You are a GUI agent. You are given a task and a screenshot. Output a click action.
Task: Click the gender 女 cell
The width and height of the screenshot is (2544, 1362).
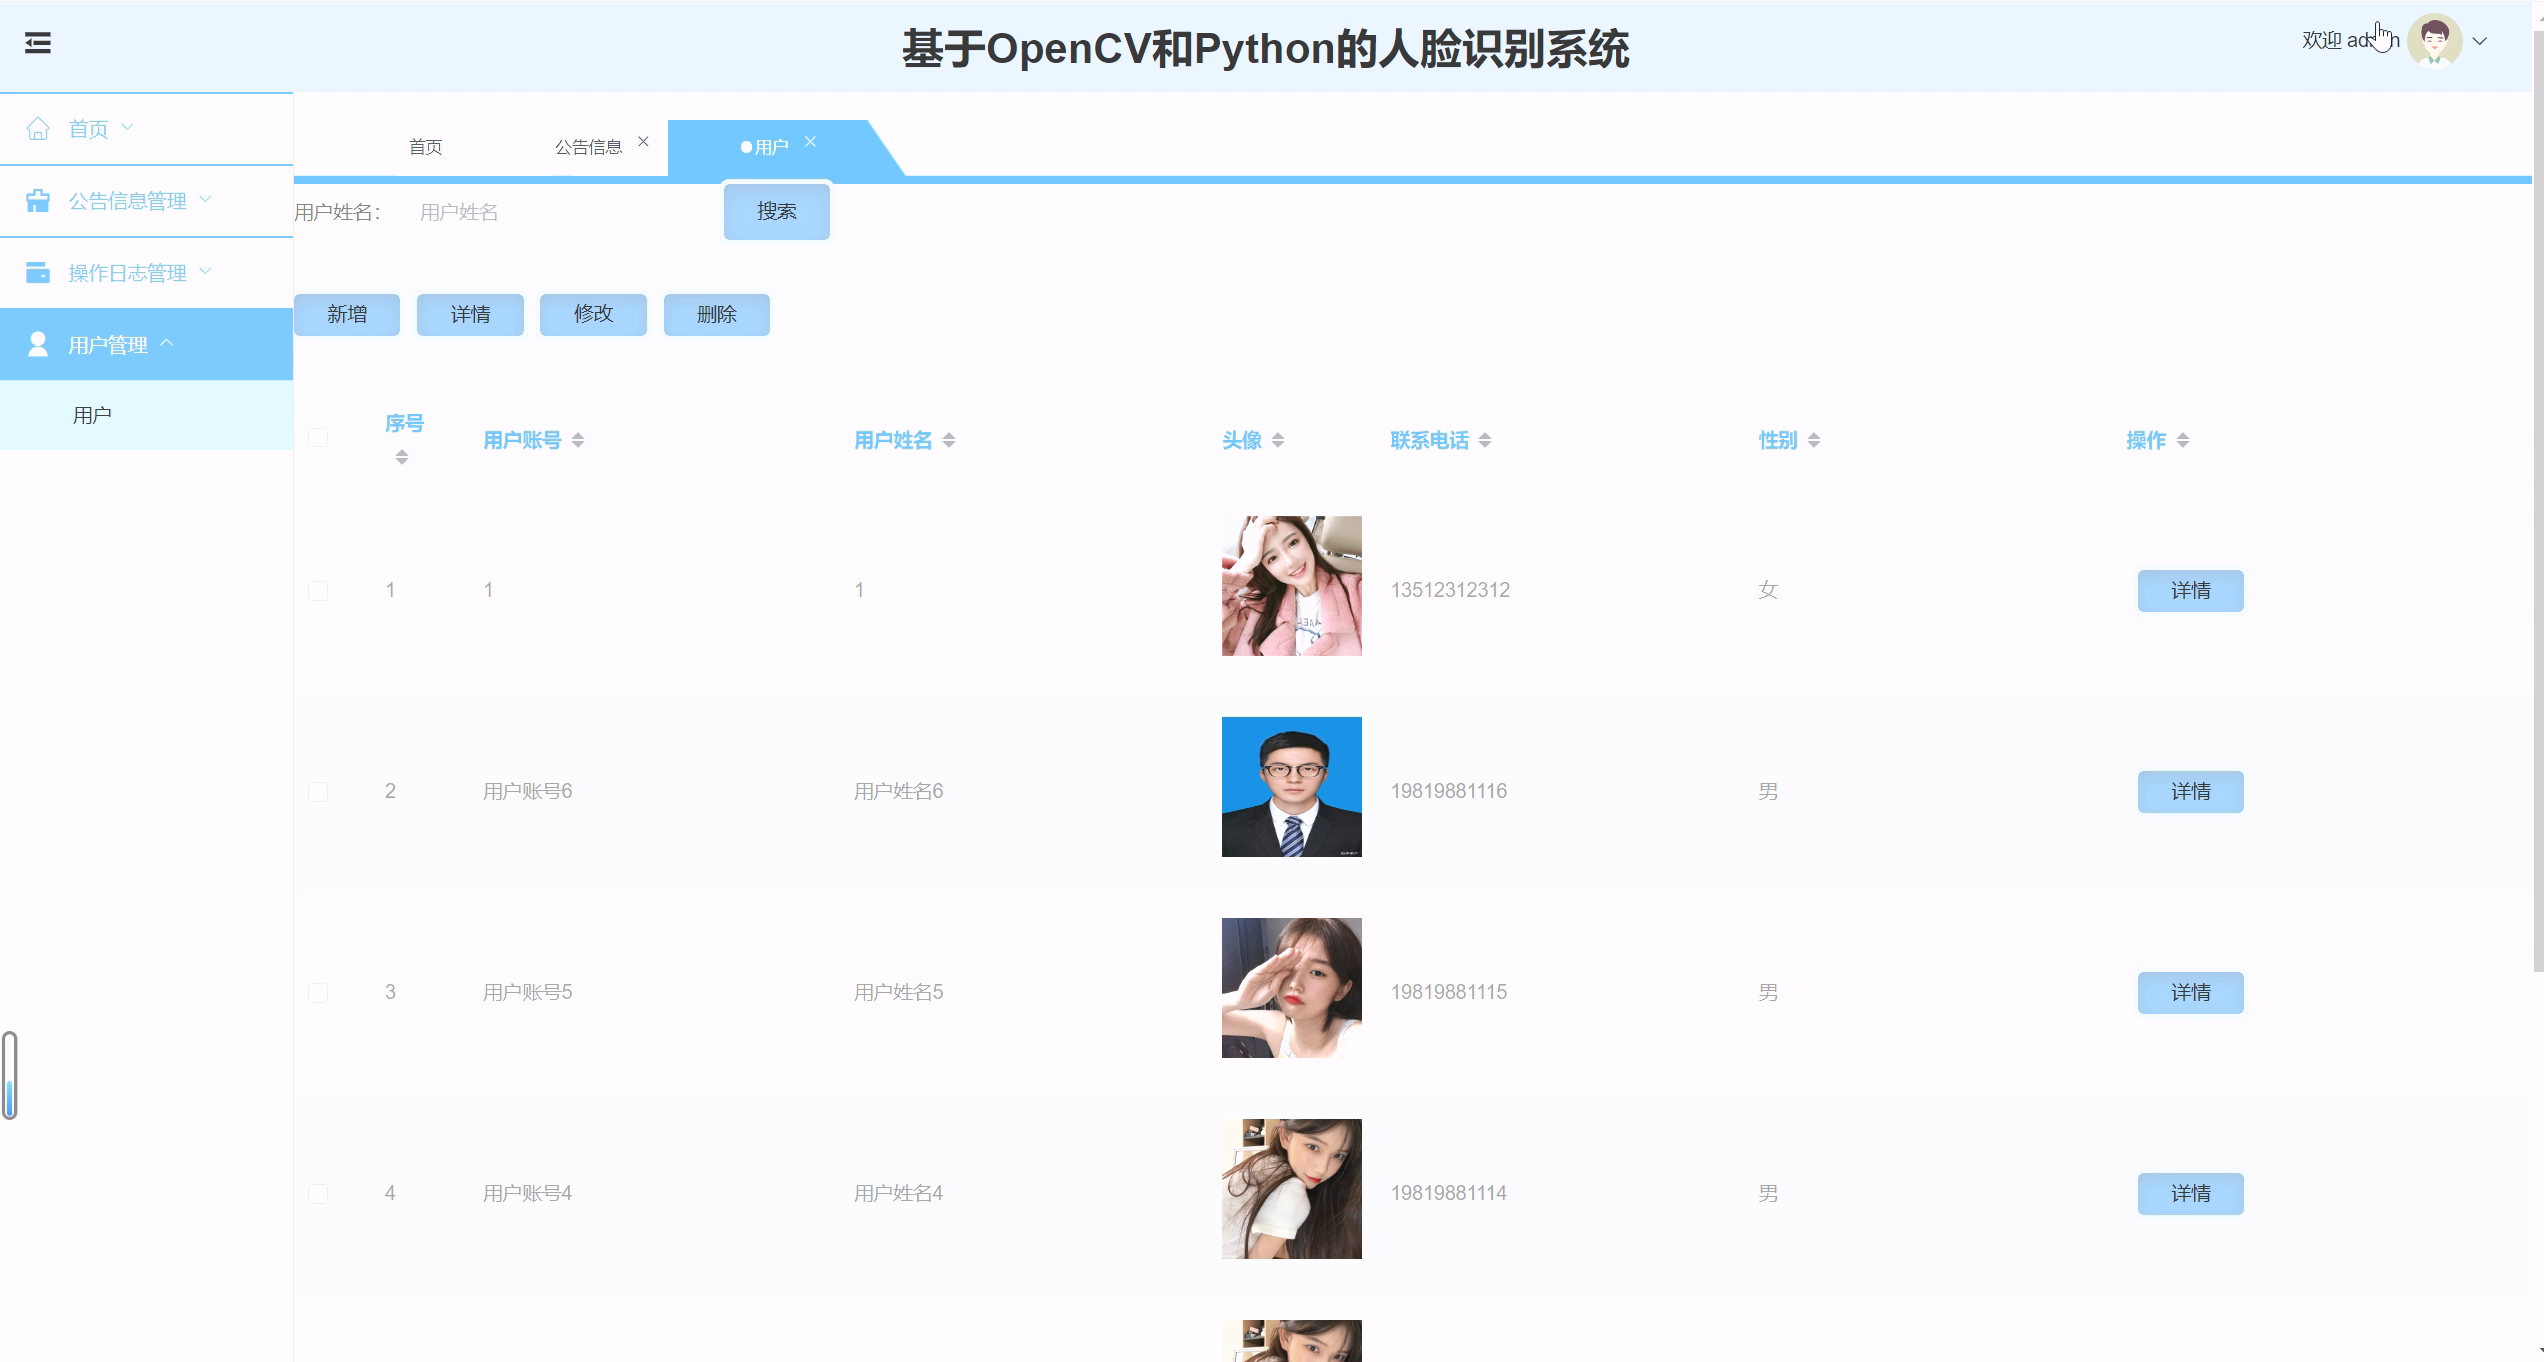pyautogui.click(x=1768, y=590)
